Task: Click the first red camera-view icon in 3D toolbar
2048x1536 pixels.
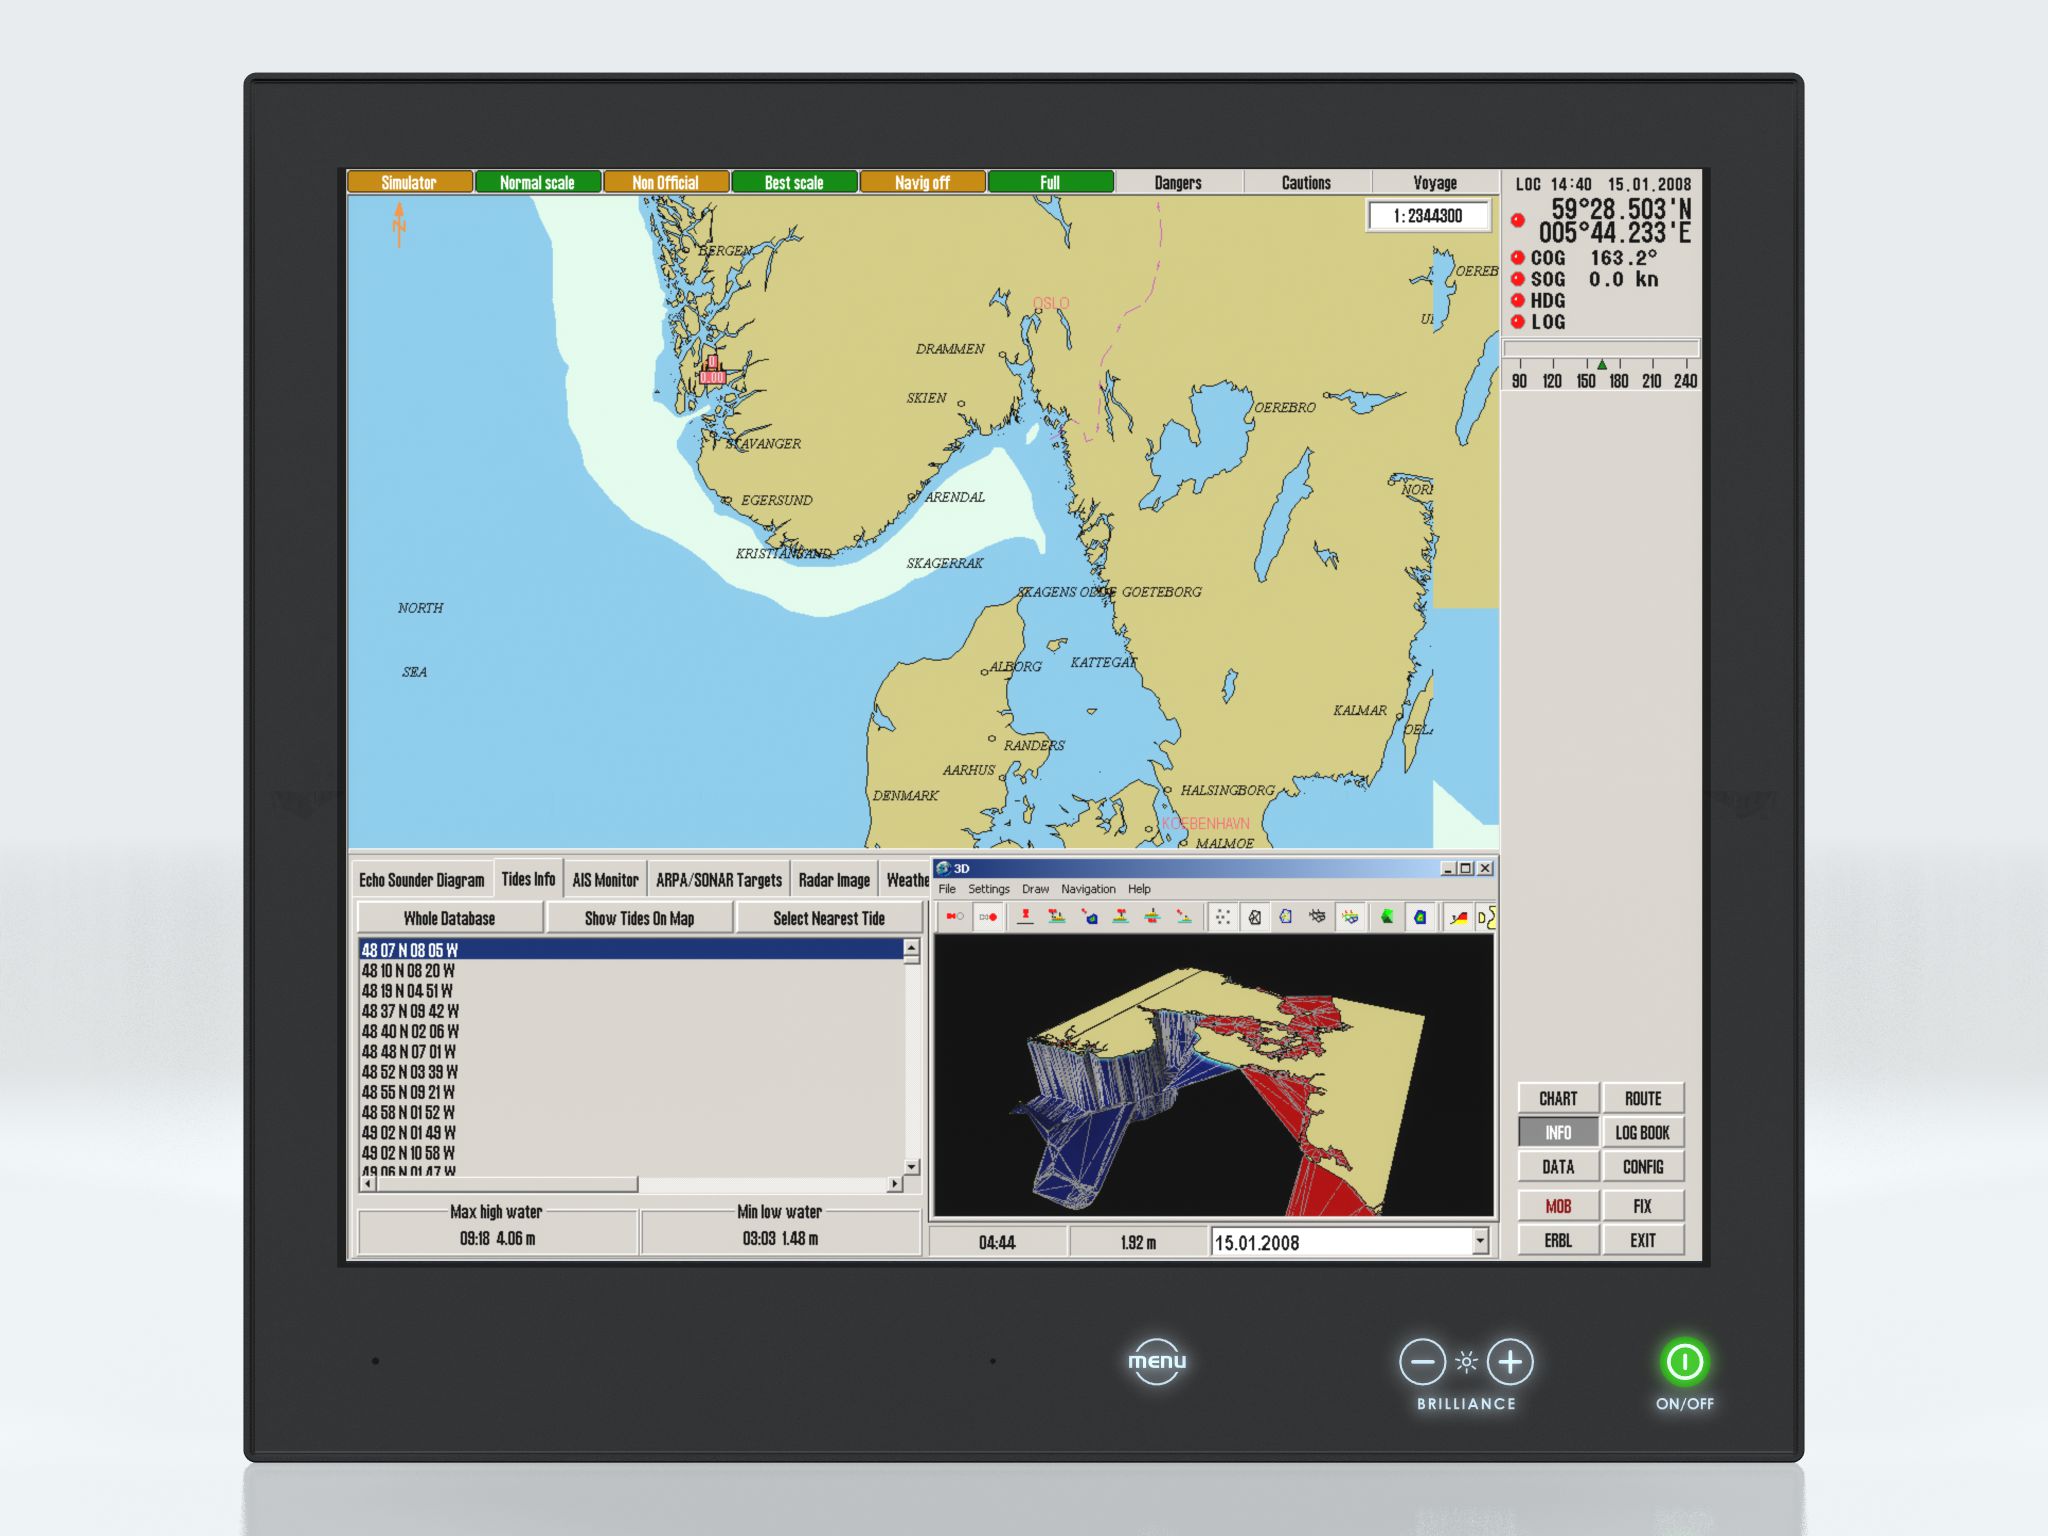Action: point(955,917)
